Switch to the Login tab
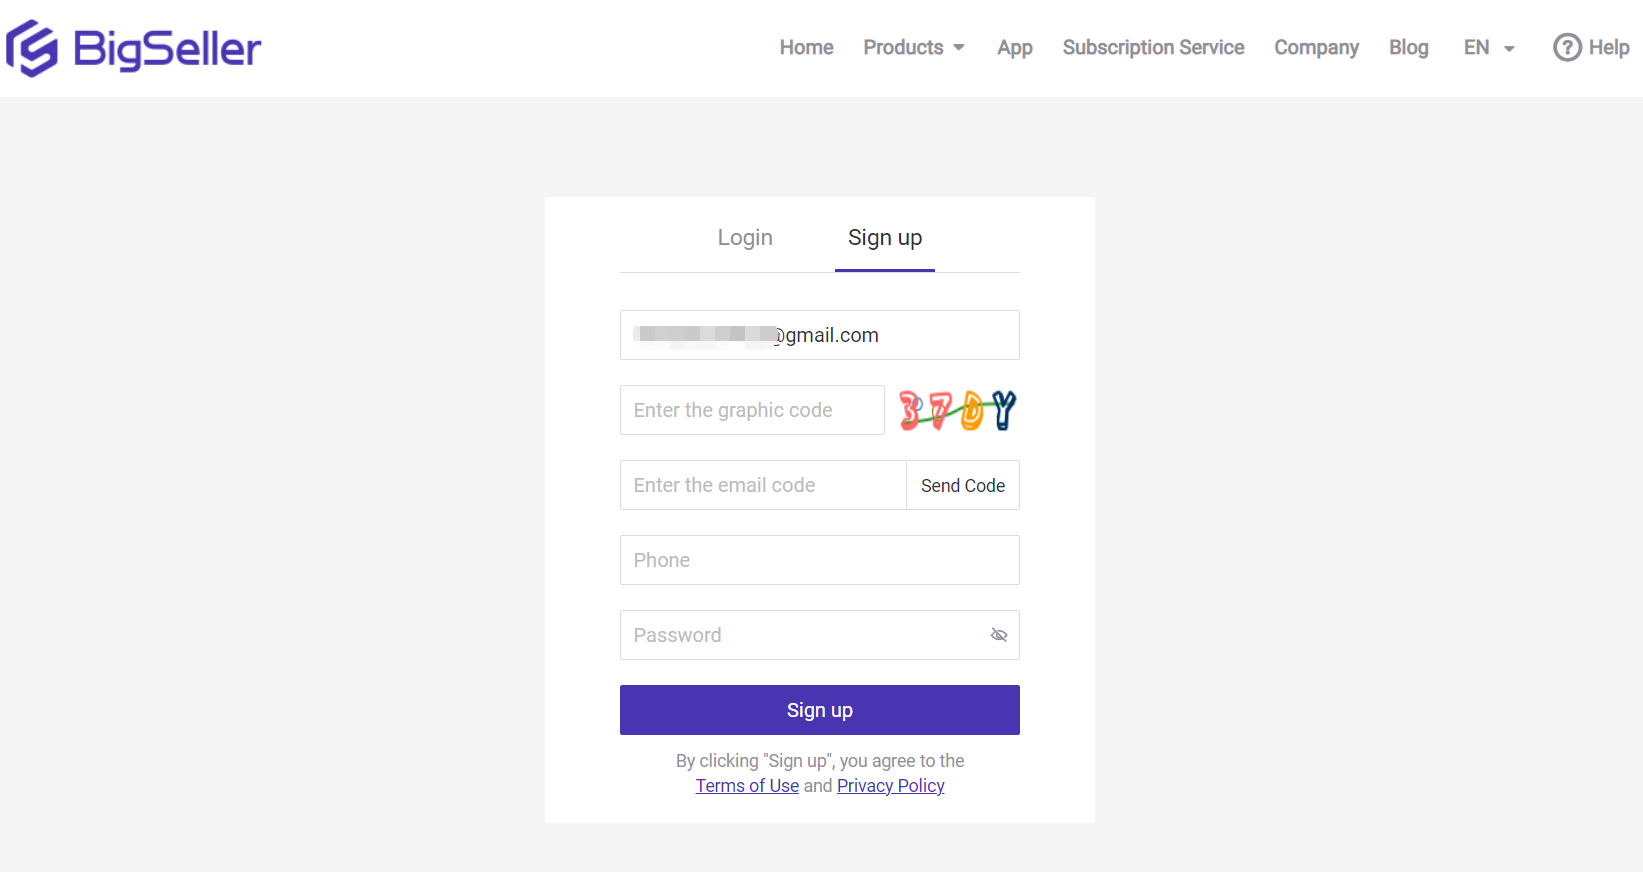This screenshot has width=1643, height=872. click(x=745, y=237)
